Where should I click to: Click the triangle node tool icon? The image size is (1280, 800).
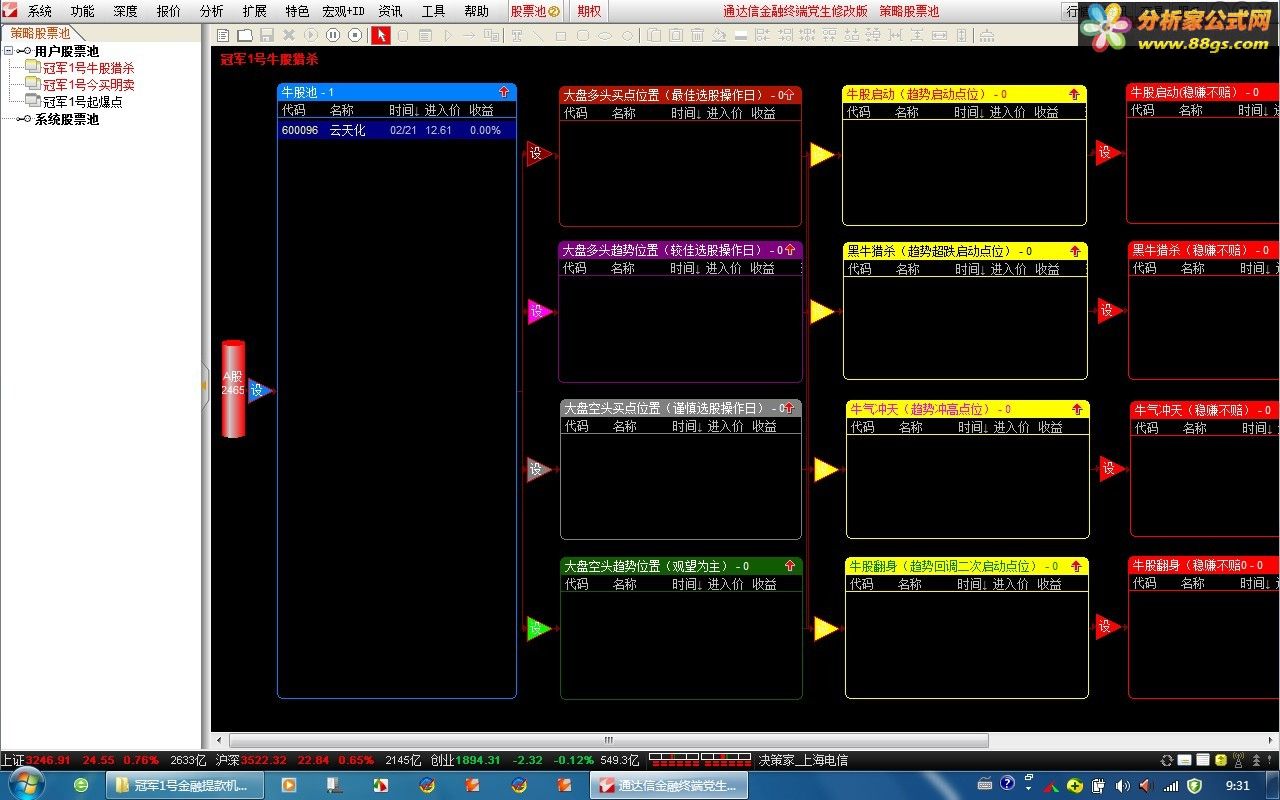point(448,35)
